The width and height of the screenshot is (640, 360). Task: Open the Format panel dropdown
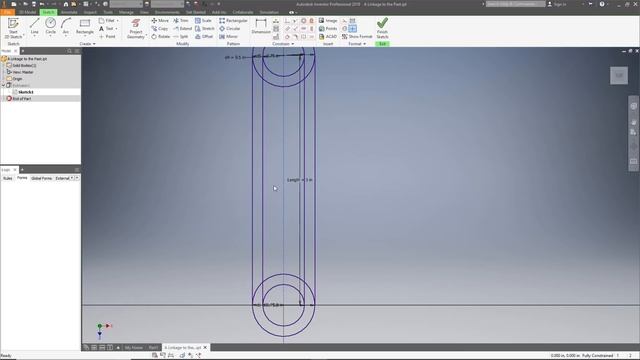pos(357,44)
